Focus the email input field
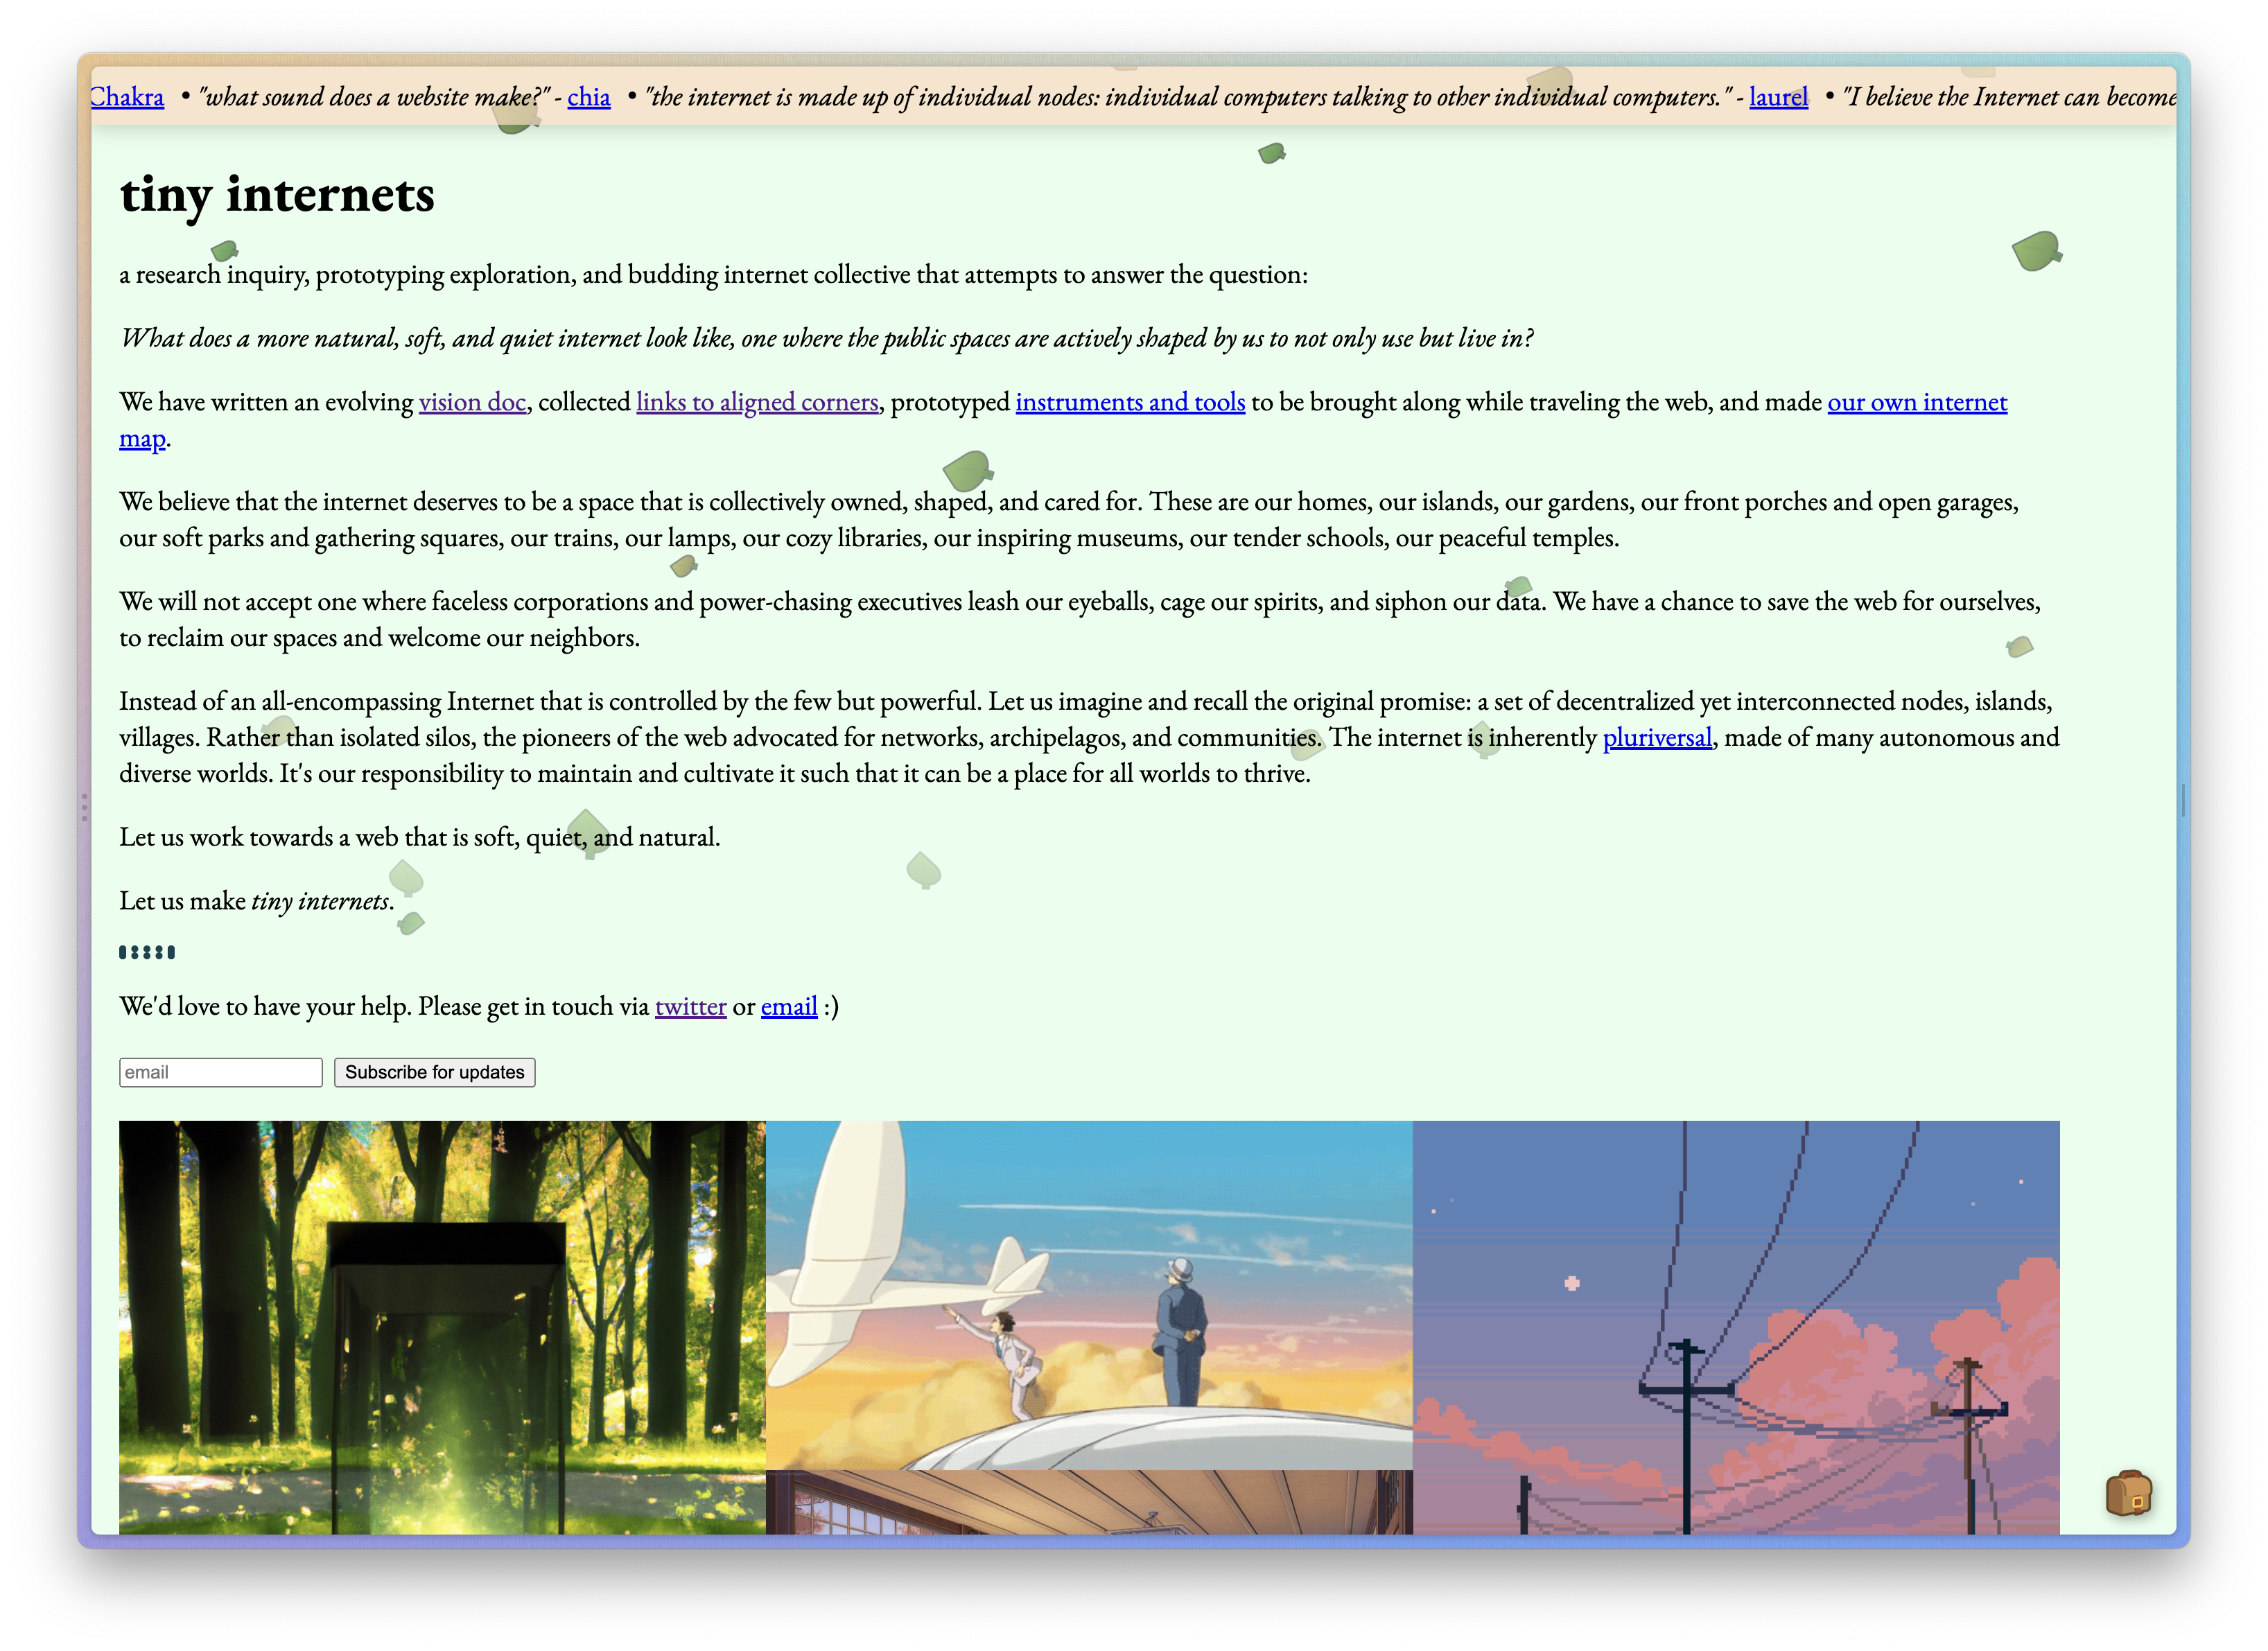Image resolution: width=2268 pixels, height=1651 pixels. pos(220,1072)
